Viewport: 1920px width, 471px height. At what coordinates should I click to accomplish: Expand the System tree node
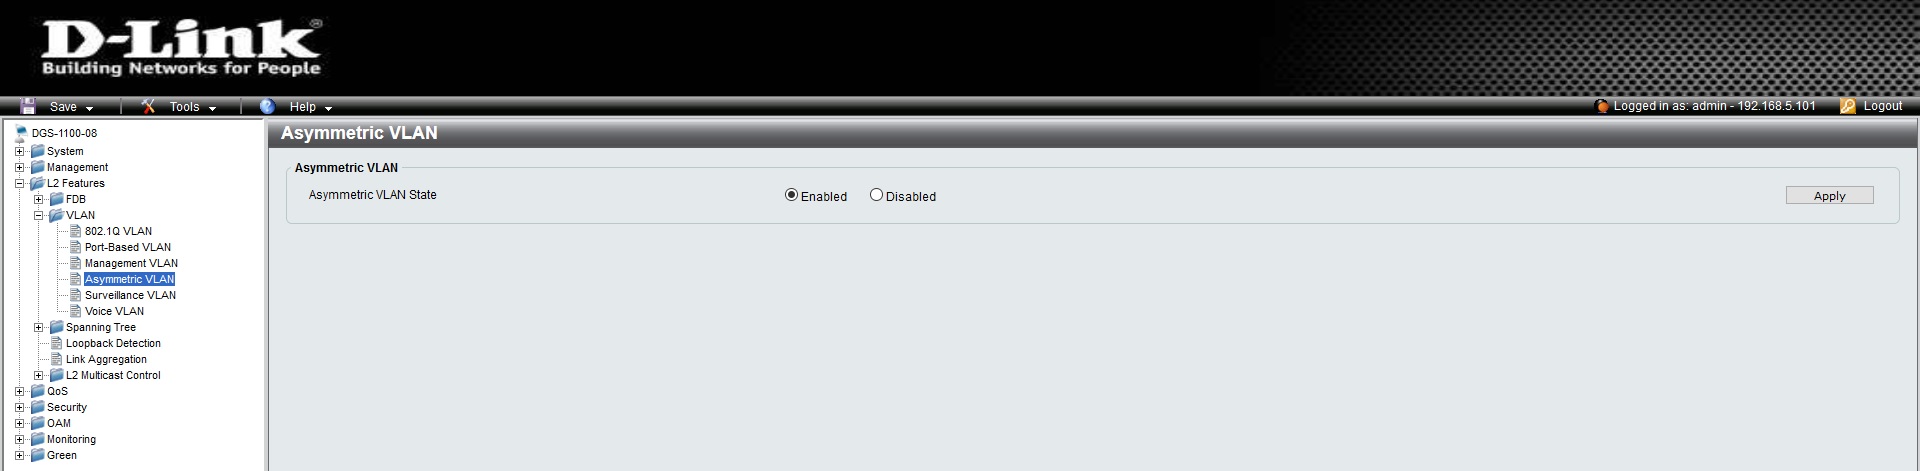[19, 151]
